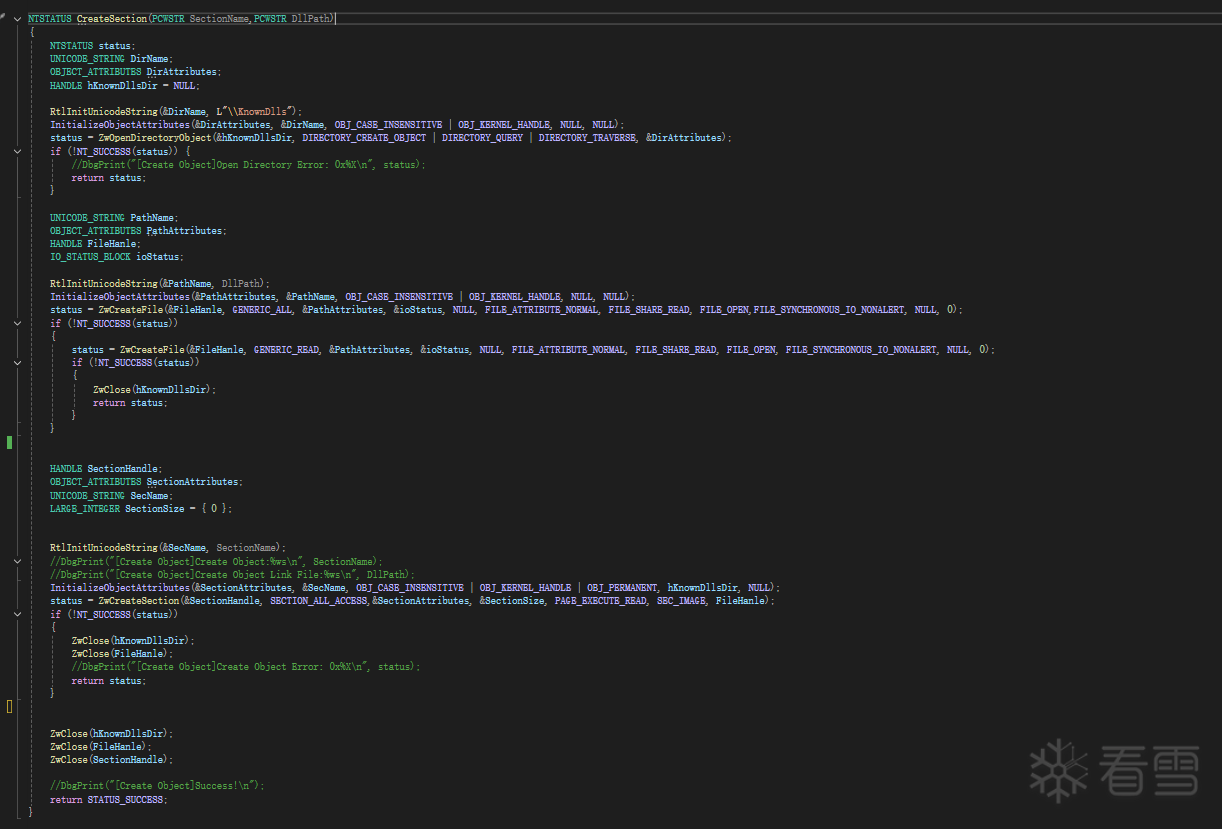This screenshot has height=829, width=1222.
Task: Click the PAGE_EXECUTE_READ constant
Action: (x=600, y=601)
